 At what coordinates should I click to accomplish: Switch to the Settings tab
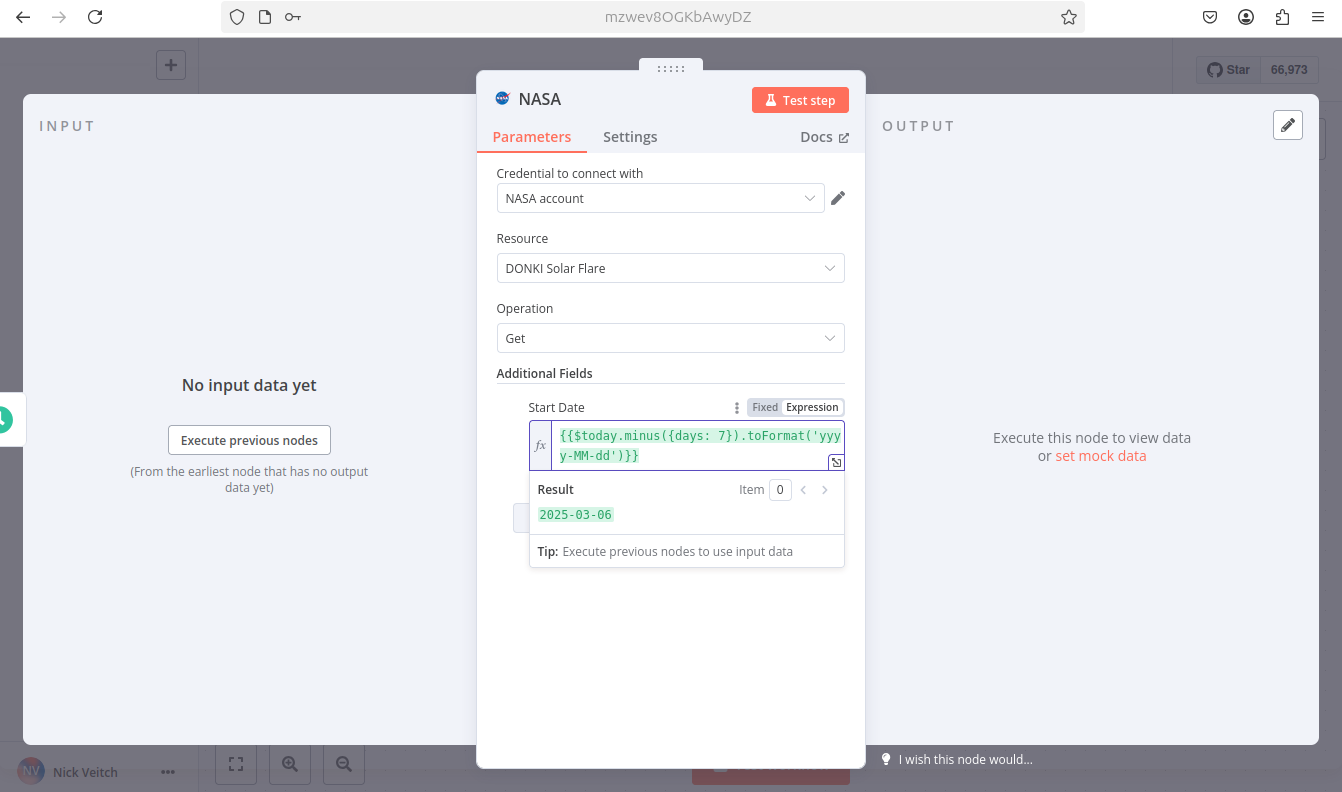(630, 137)
